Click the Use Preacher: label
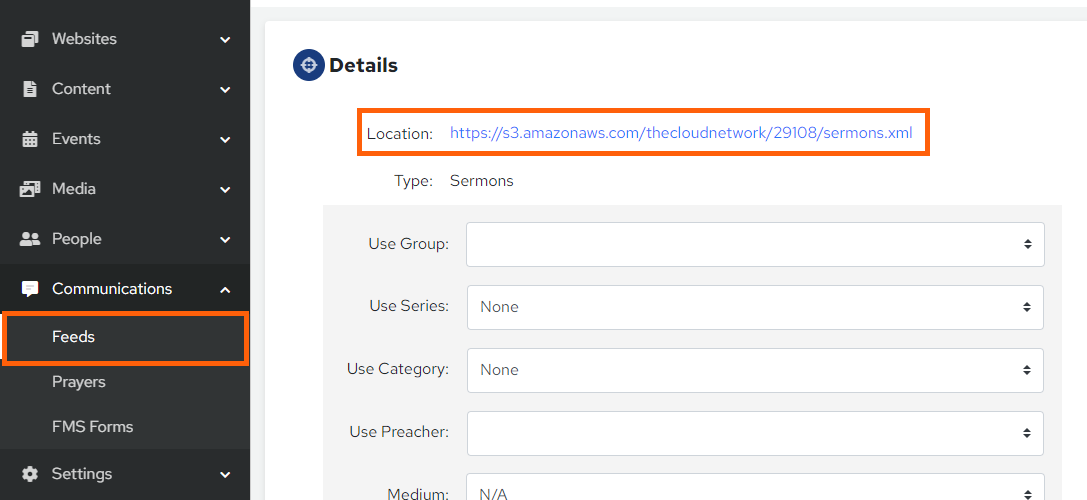This screenshot has height=500, width=1087. click(399, 432)
